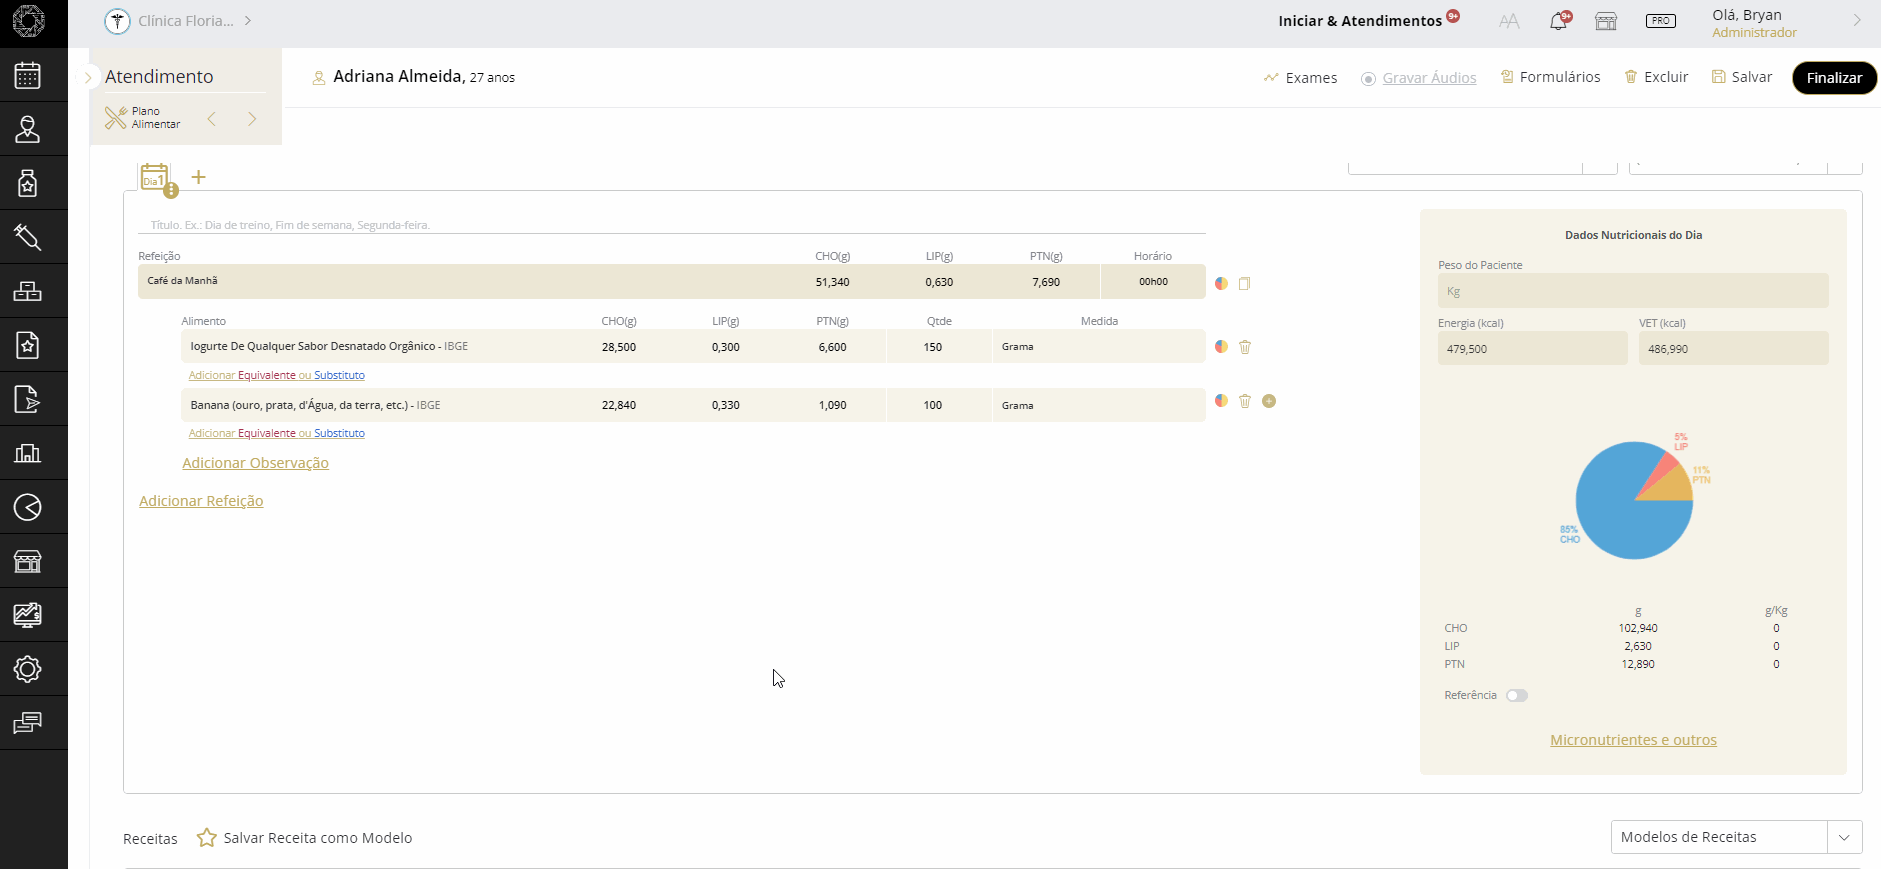Expand the user profile chevron next to Bryan
This screenshot has height=869, width=1881.
(1857, 21)
